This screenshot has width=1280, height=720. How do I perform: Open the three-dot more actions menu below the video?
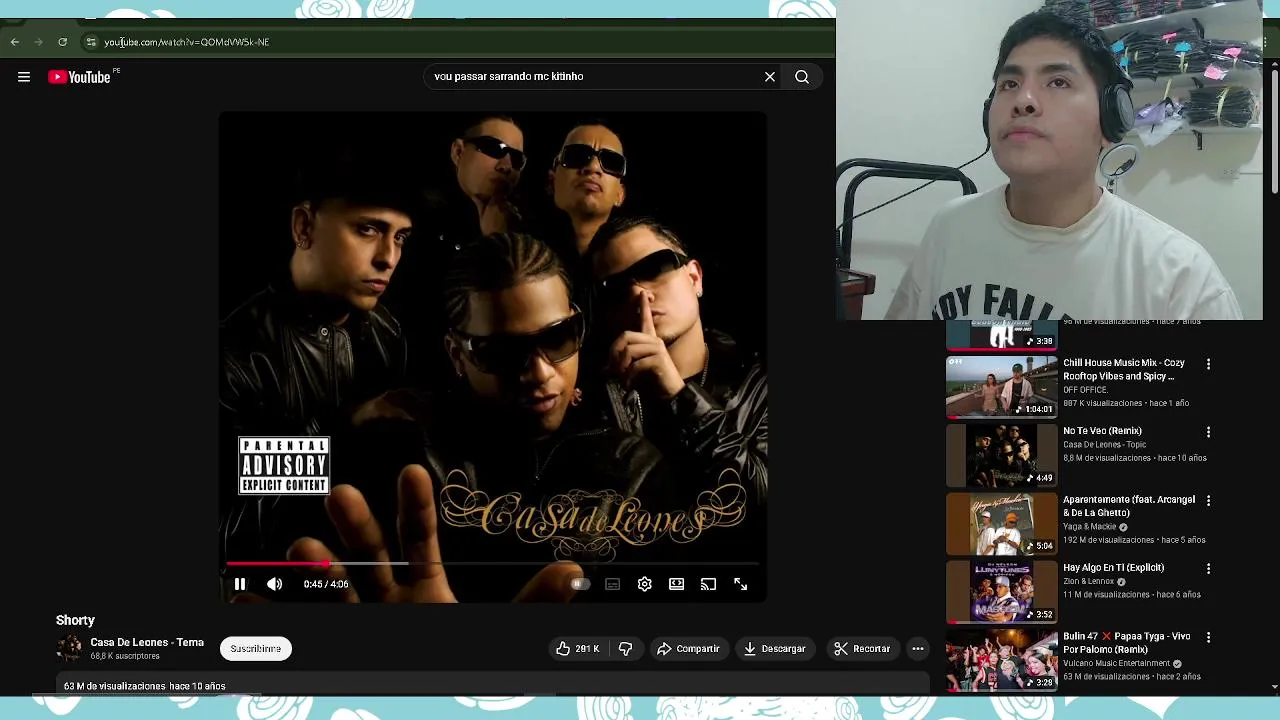918,649
